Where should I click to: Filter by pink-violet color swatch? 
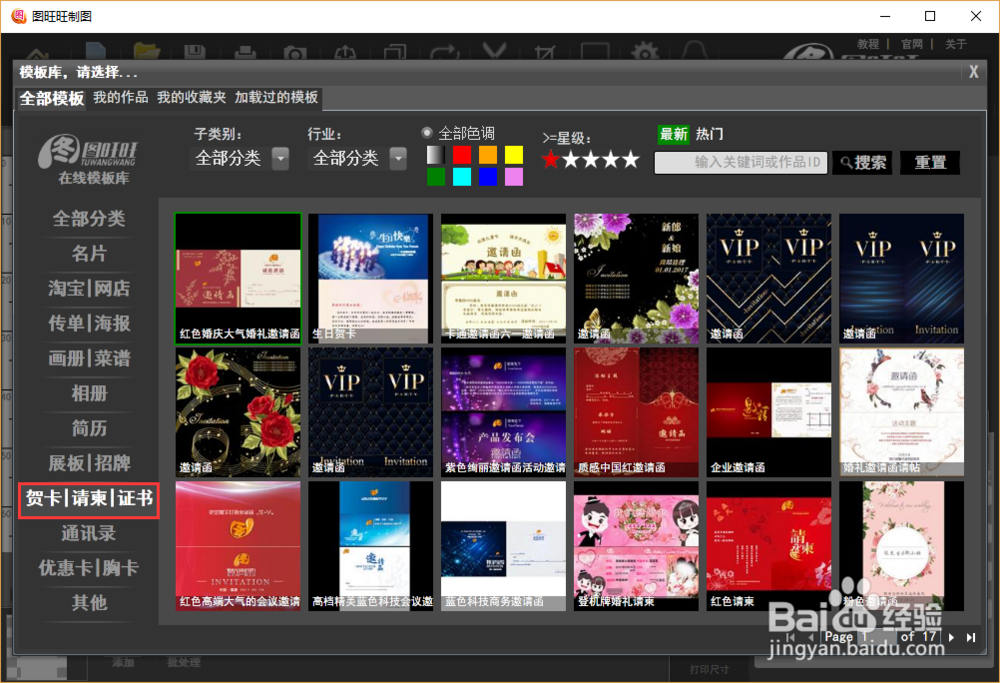coord(514,177)
